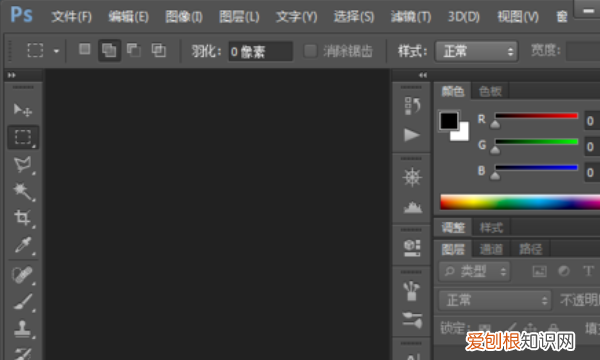Open the 文字(Y) menu
Viewport: 600px width, 360px height.
297,16
